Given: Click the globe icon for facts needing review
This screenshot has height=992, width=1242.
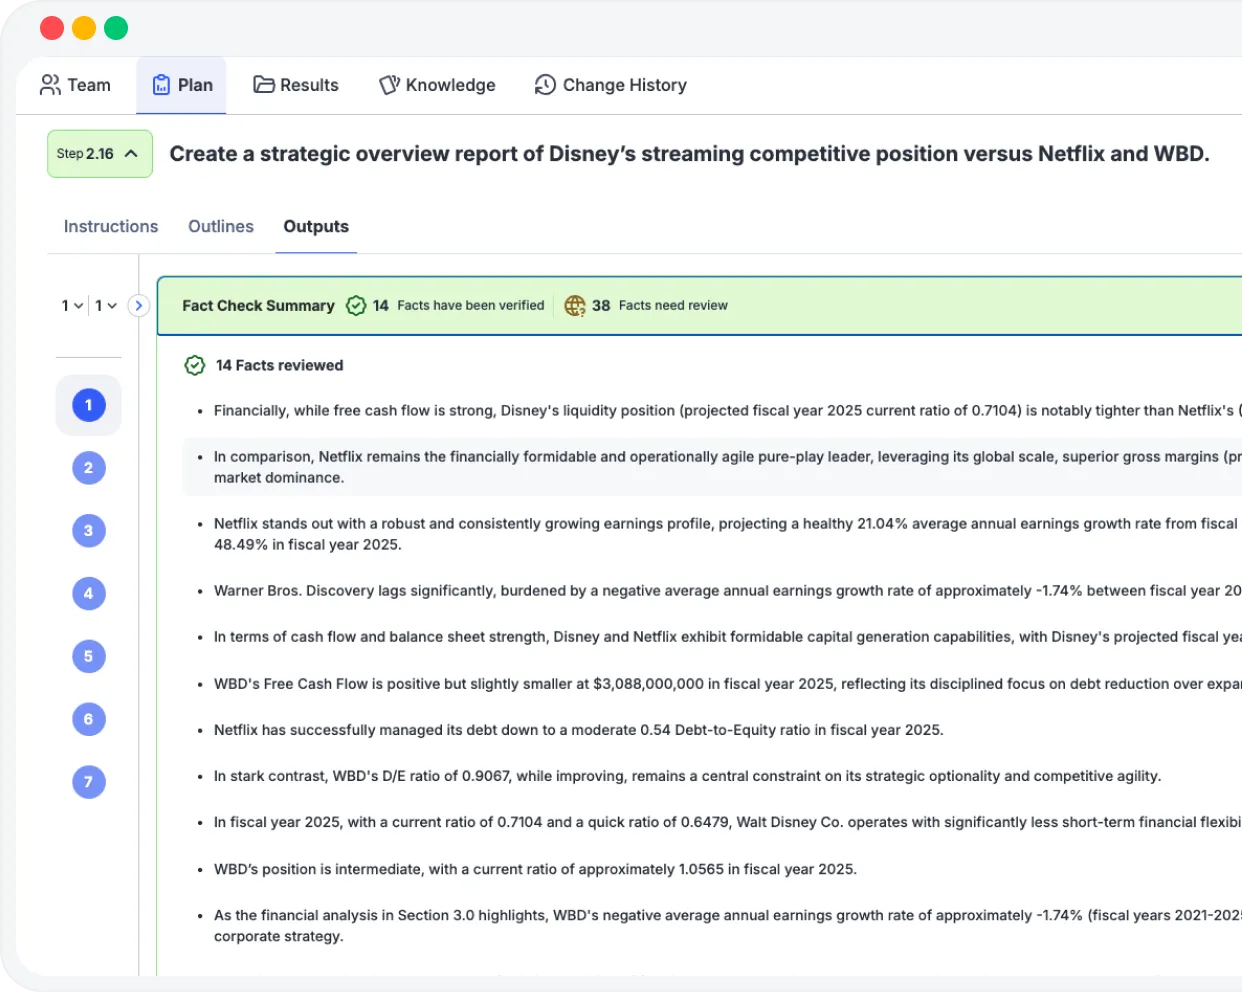Looking at the screenshot, I should click(x=575, y=306).
